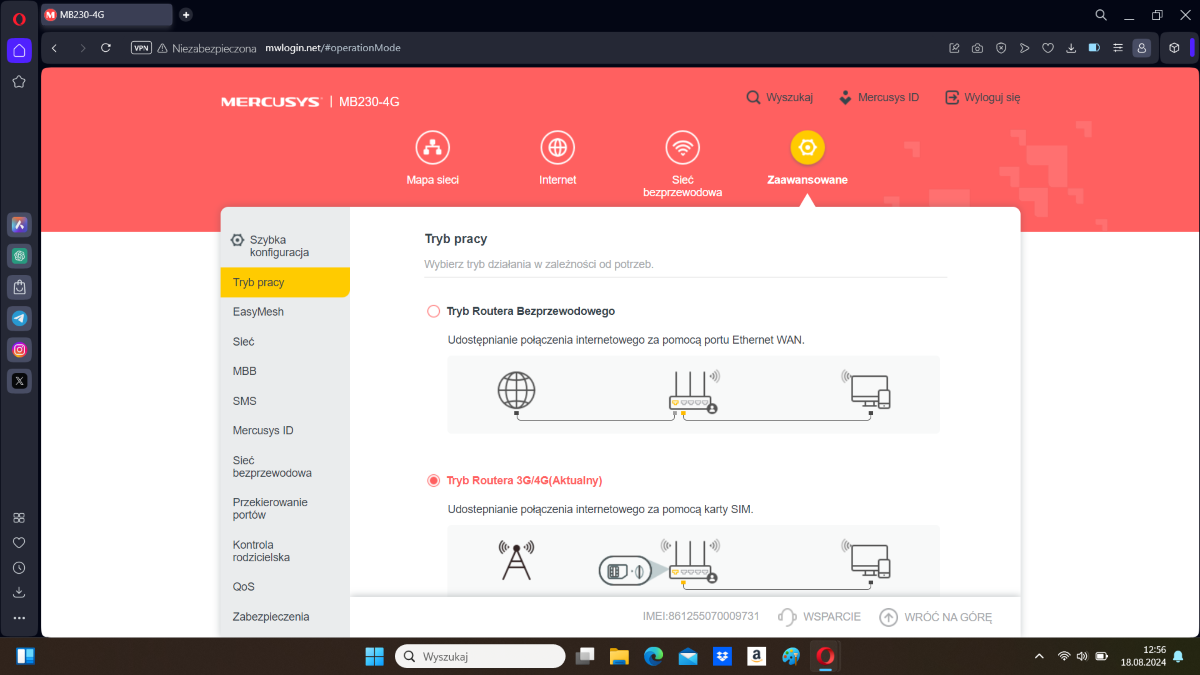This screenshot has width=1200, height=675.
Task: Open File Explorer from taskbar
Action: pyautogui.click(x=619, y=656)
